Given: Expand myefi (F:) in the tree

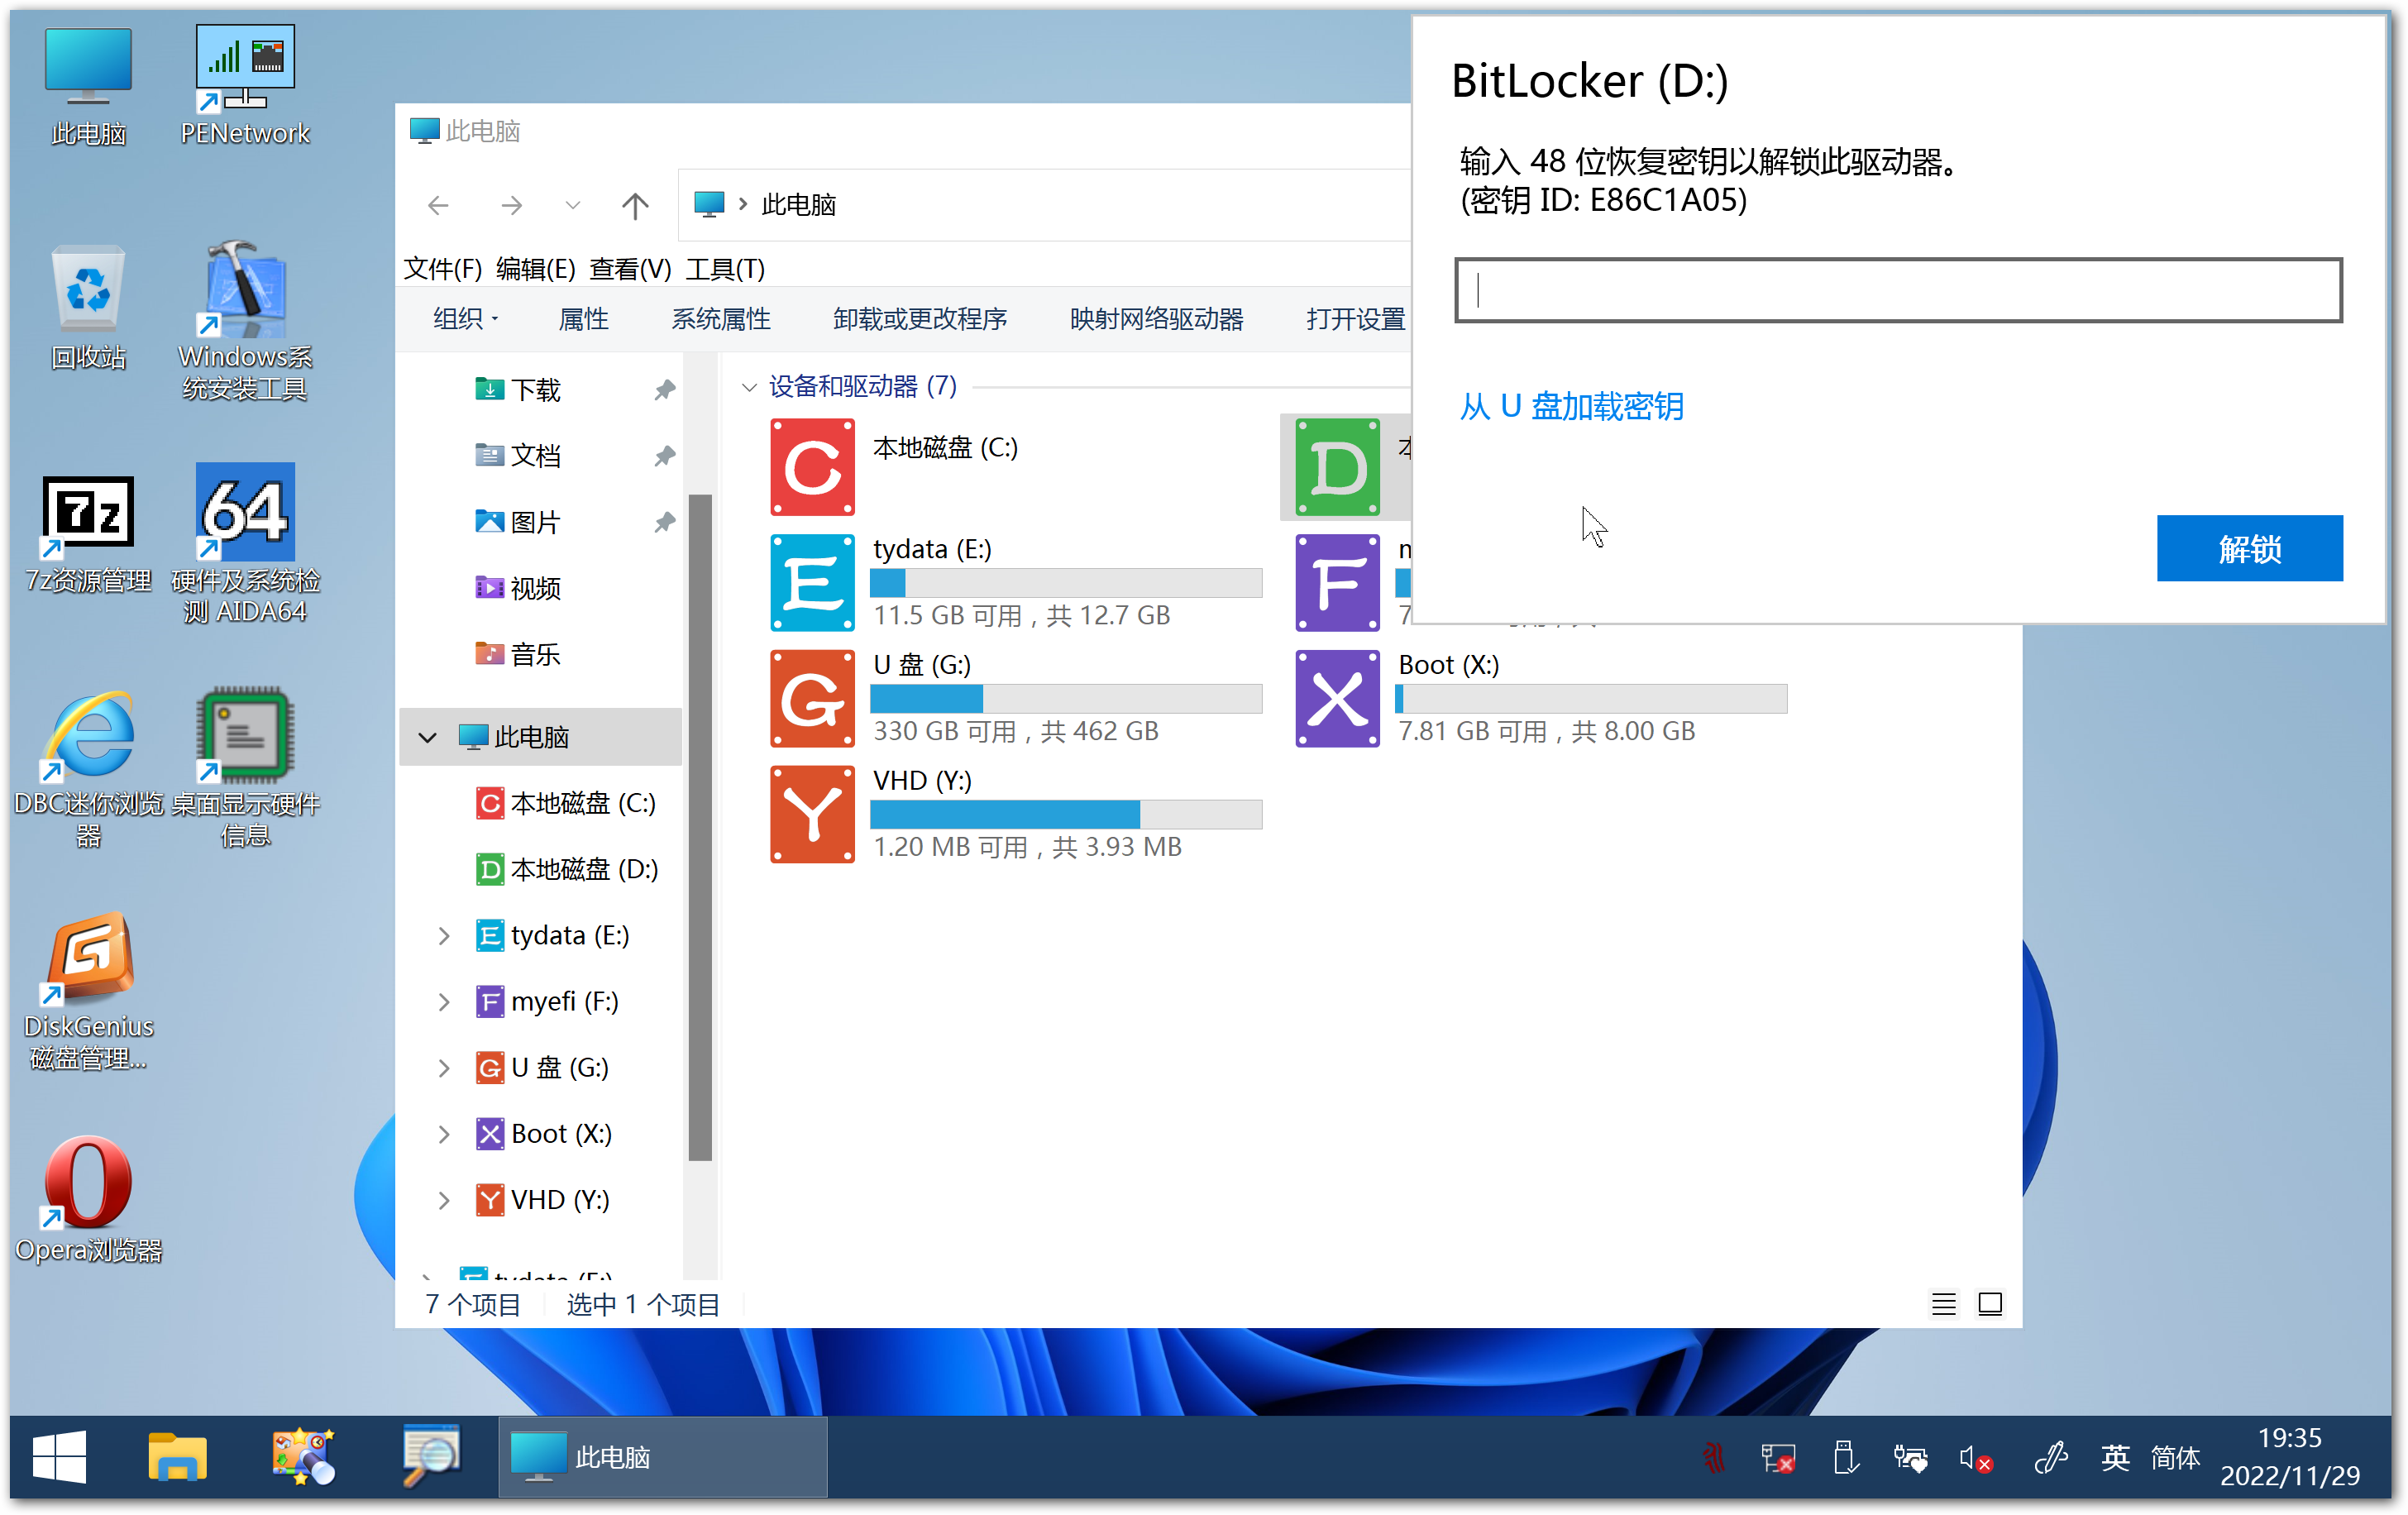Looking at the screenshot, I should [444, 1002].
